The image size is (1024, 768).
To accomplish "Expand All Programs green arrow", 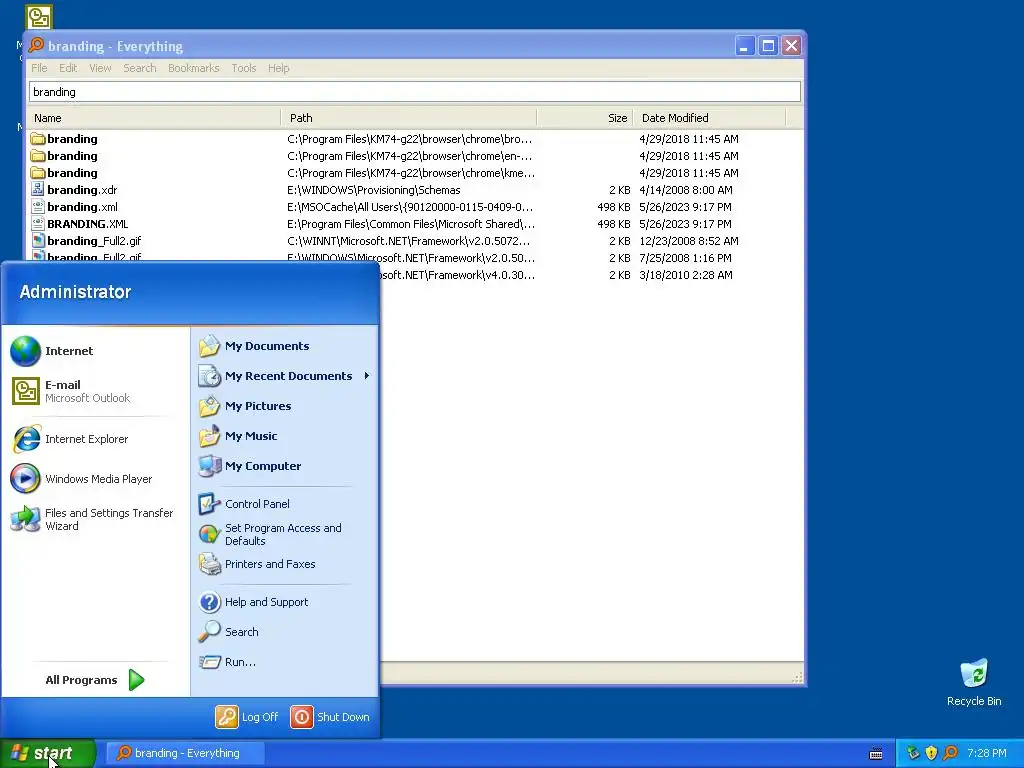I will (x=136, y=680).
